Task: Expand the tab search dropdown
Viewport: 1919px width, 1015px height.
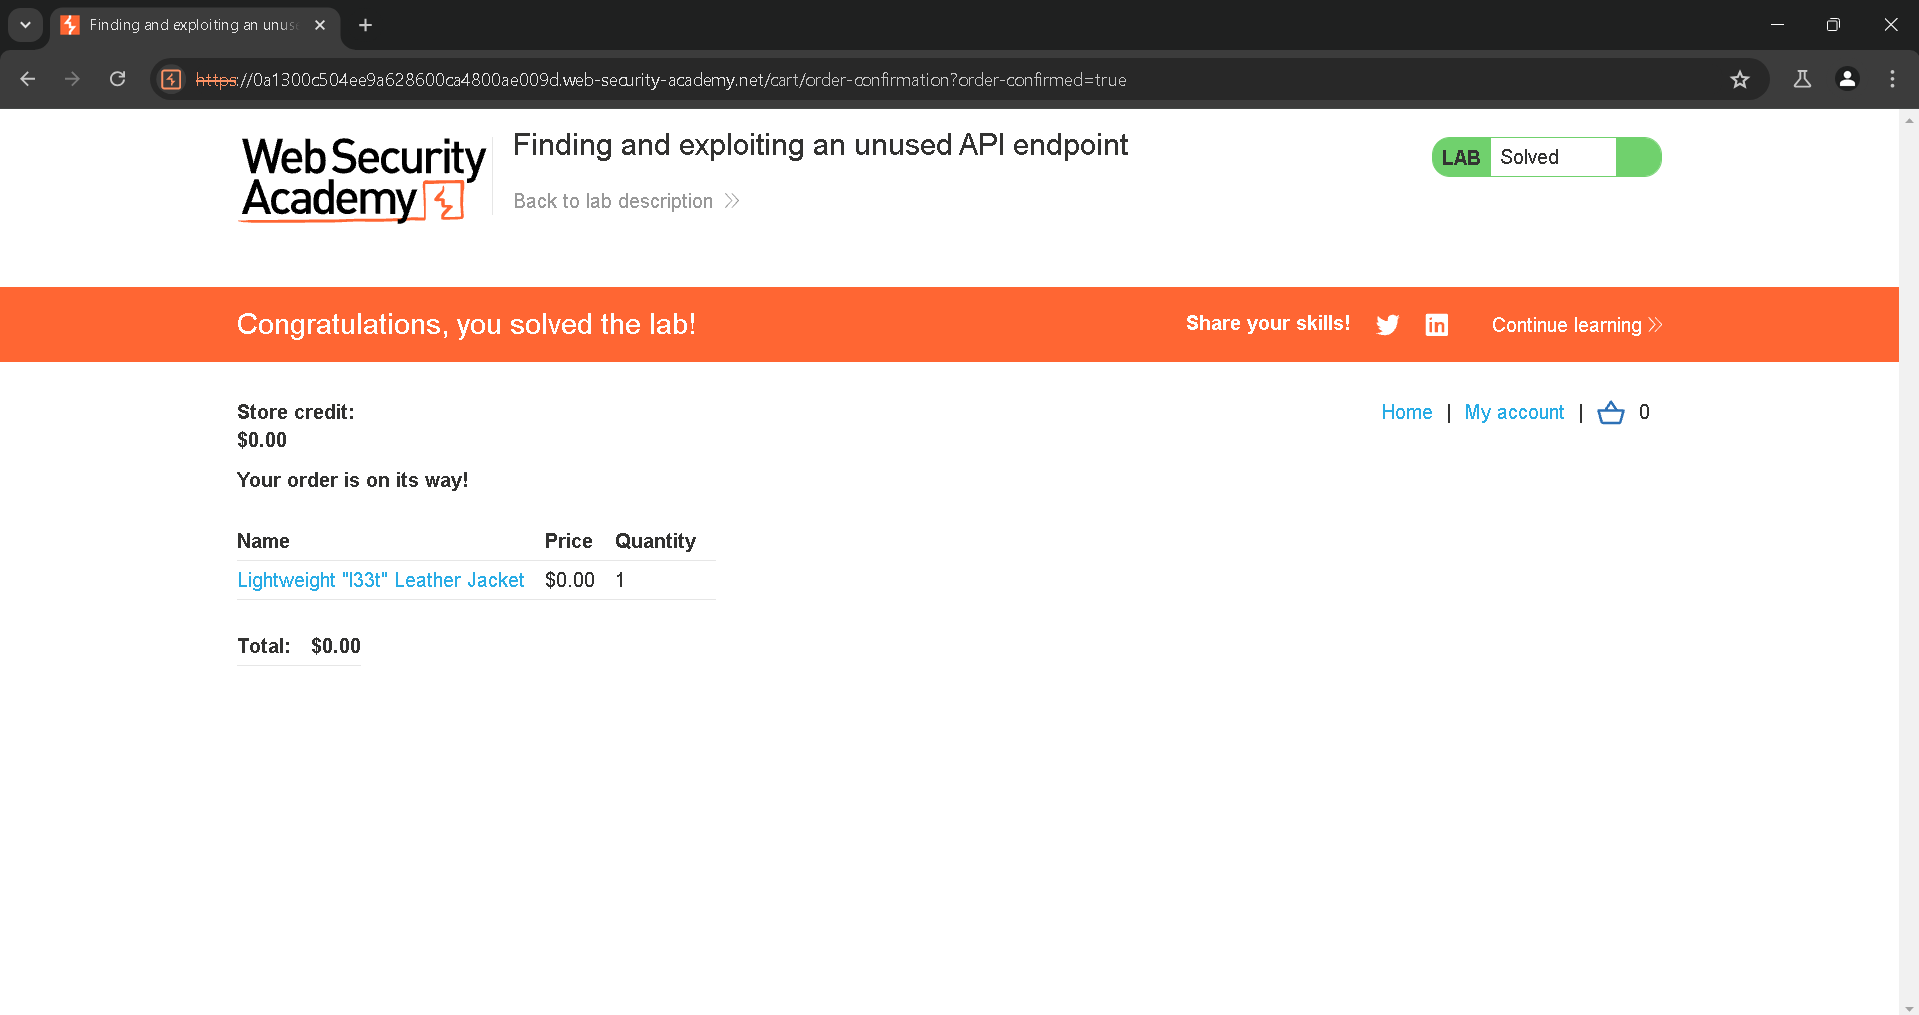Action: 25,25
